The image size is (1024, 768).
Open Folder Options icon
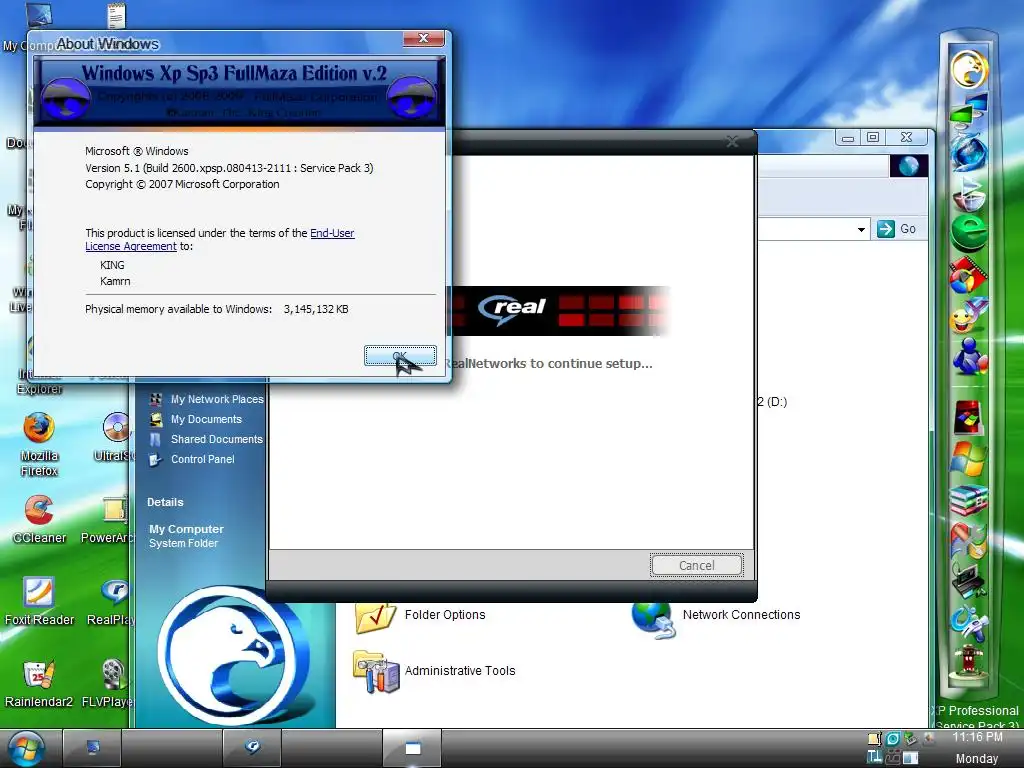(x=375, y=618)
